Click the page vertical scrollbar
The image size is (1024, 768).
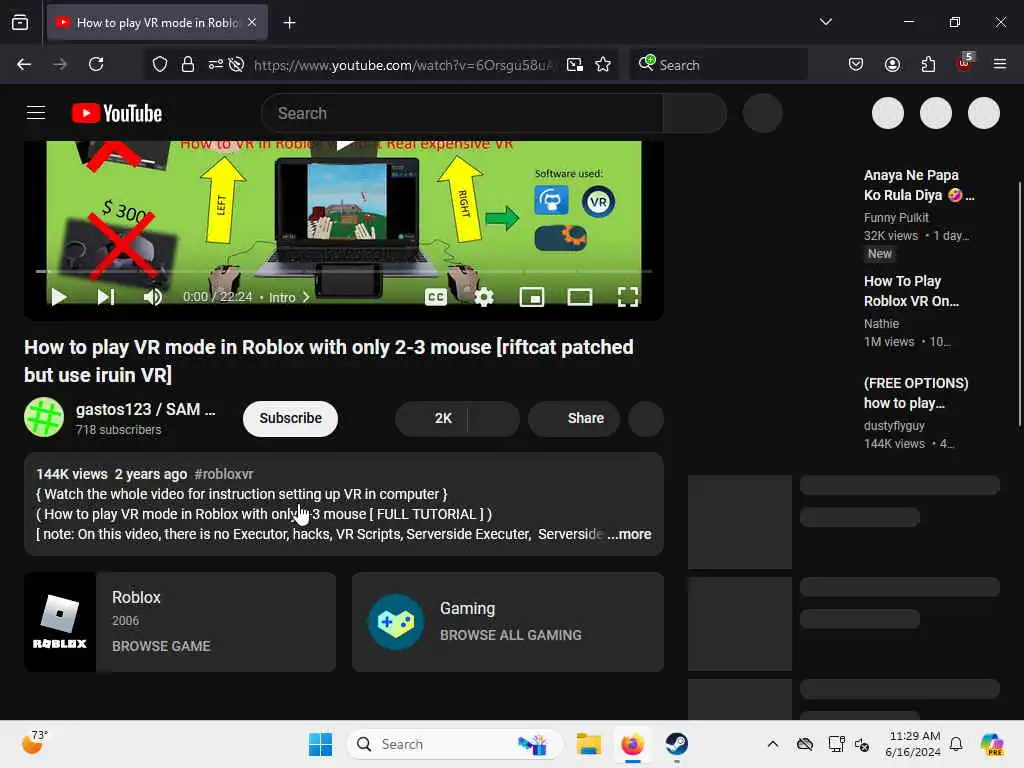pyautogui.click(x=1019, y=304)
